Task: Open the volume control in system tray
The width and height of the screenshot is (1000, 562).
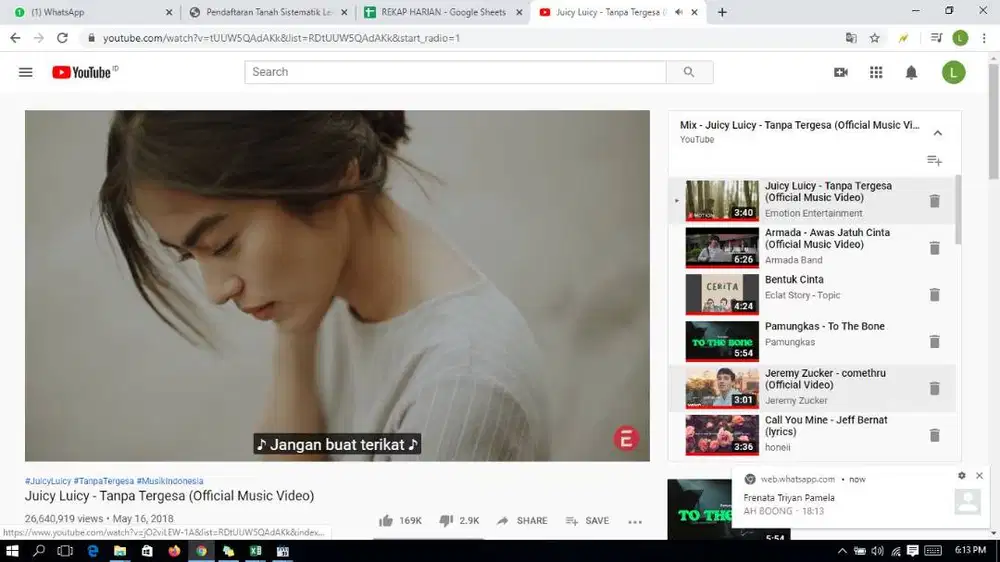Action: click(x=878, y=551)
